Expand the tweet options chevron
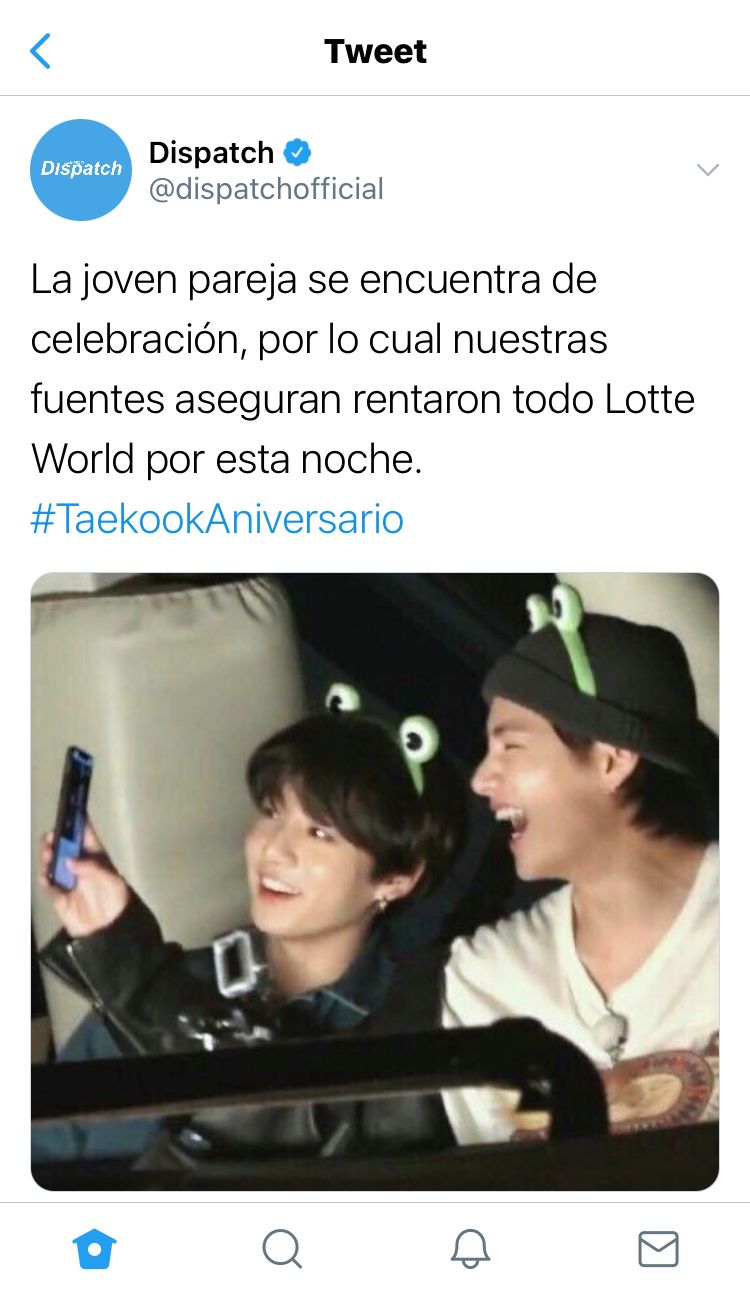The image size is (750, 1301). click(708, 170)
